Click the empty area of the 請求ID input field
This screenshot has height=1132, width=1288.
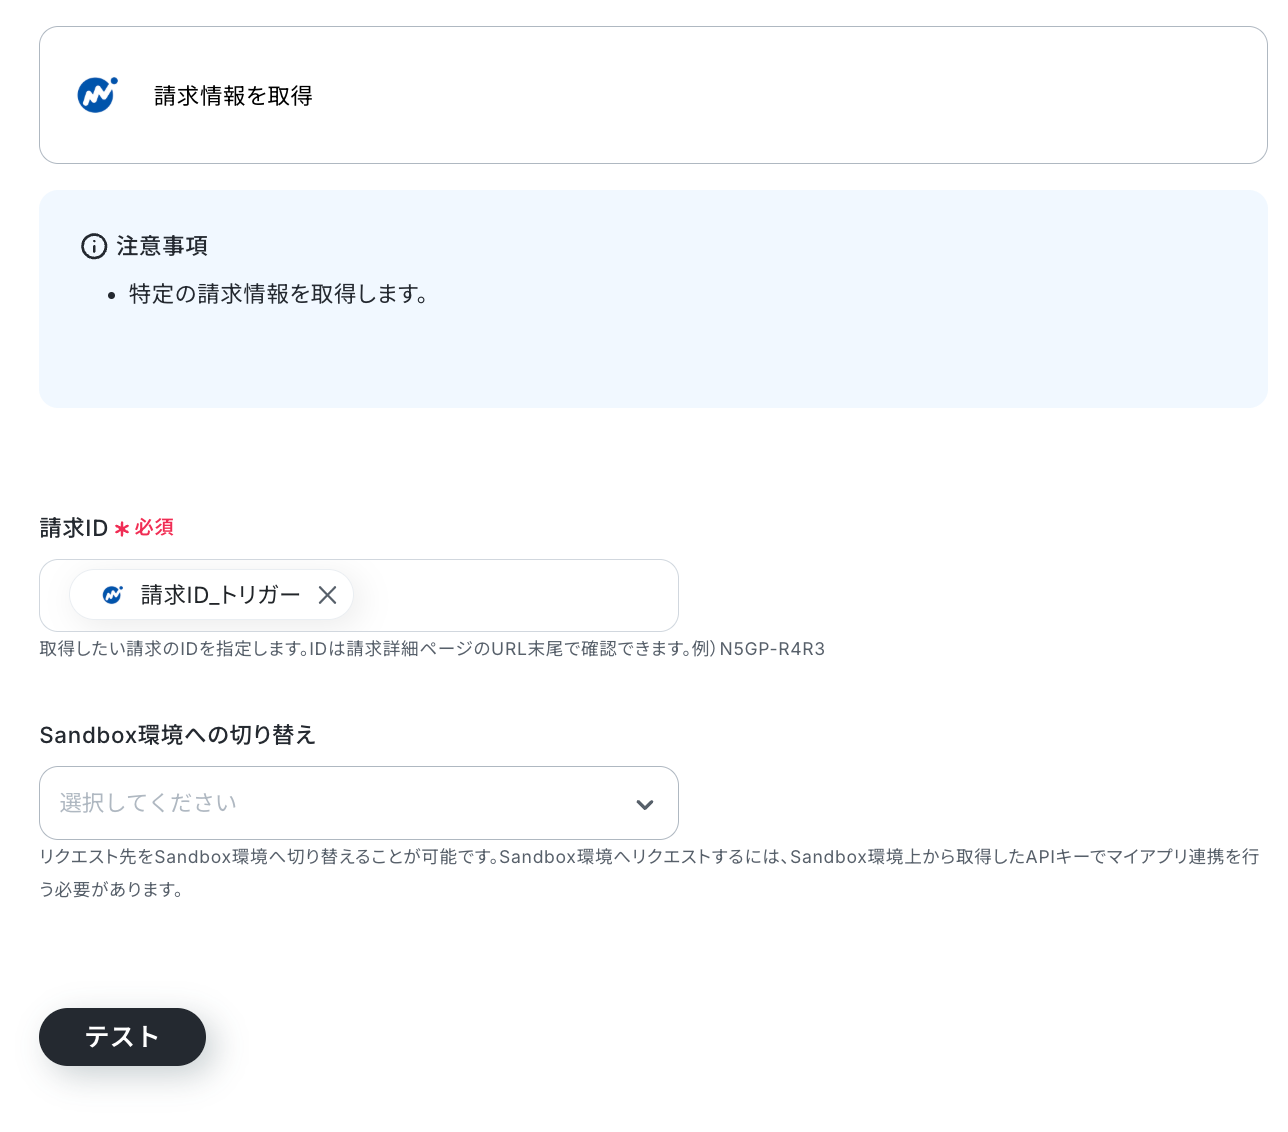click(515, 595)
